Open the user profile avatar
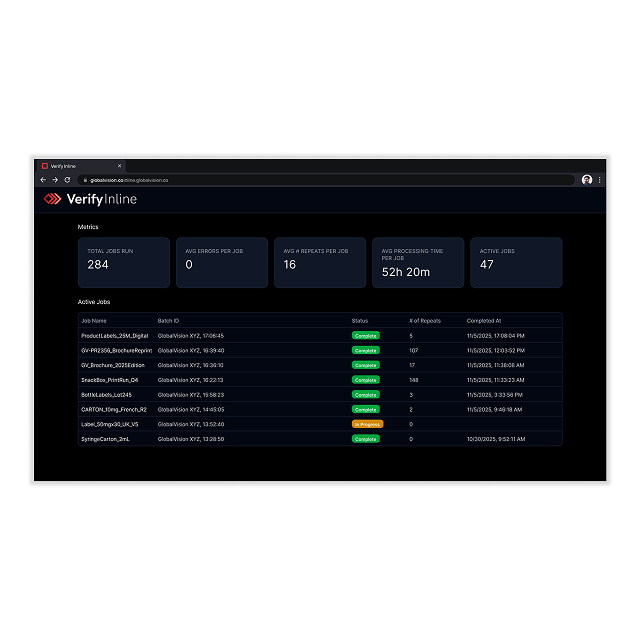Image resolution: width=640 pixels, height=640 pixels. (x=587, y=180)
